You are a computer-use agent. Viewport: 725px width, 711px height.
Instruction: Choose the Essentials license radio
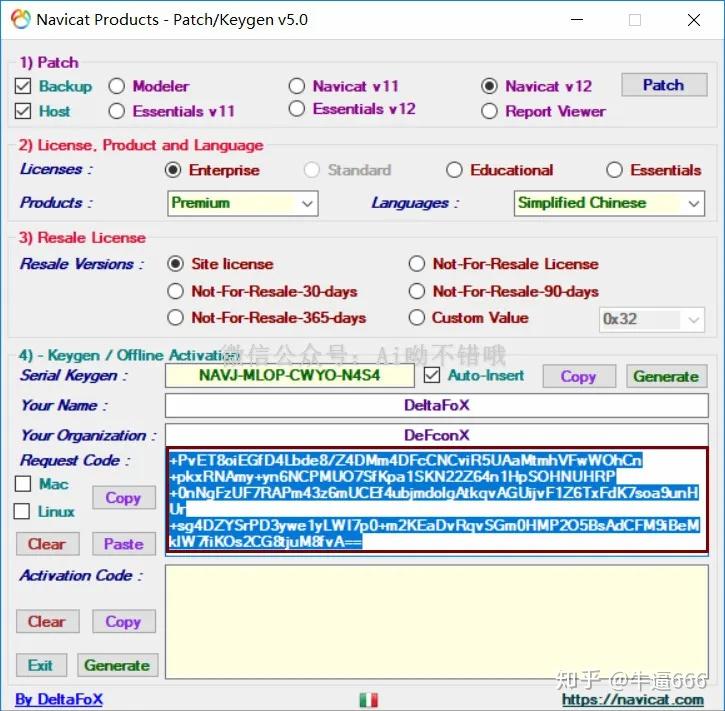pos(614,170)
